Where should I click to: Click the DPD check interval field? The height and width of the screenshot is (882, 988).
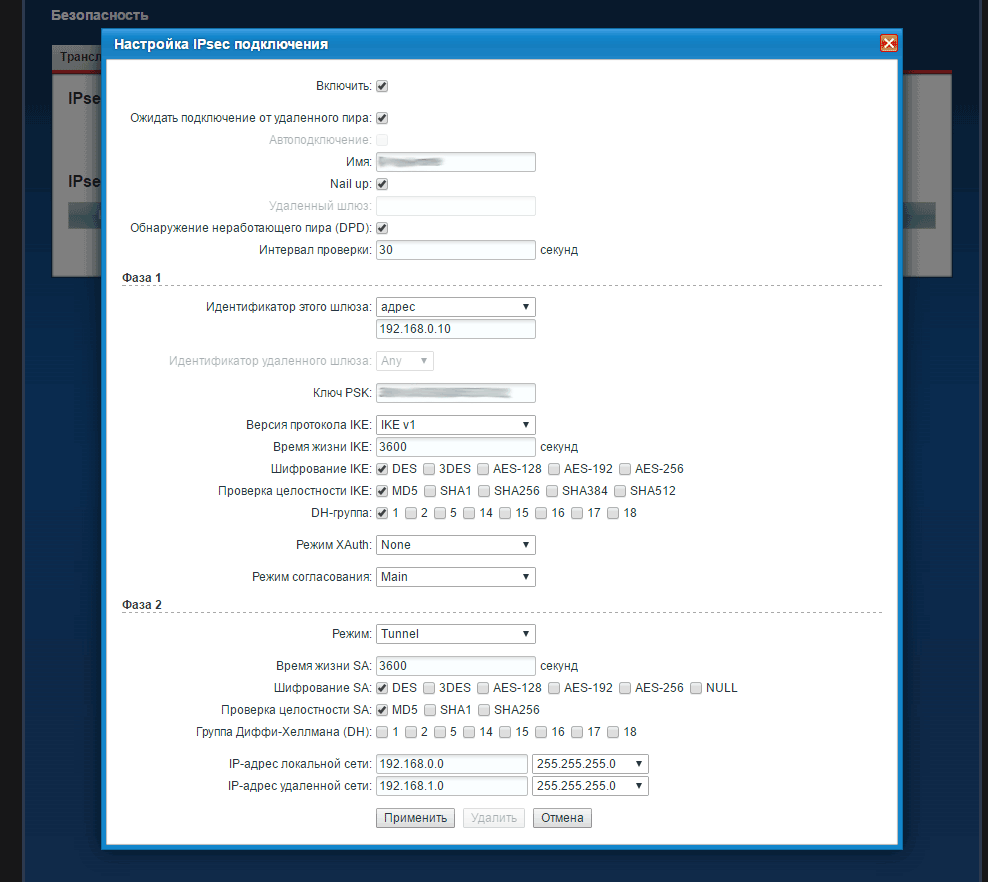pyautogui.click(x=456, y=250)
